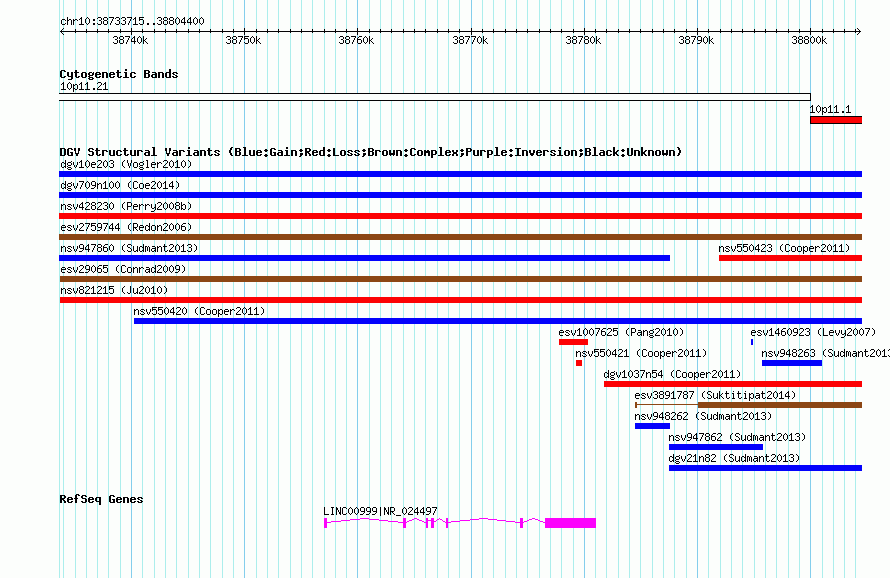Screen dimensions: 890x578
Task: Click the RefSeq Genes track title
Action: coord(101,499)
